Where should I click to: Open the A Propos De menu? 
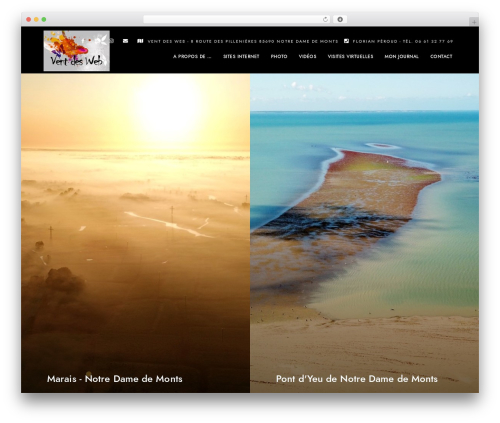[192, 56]
